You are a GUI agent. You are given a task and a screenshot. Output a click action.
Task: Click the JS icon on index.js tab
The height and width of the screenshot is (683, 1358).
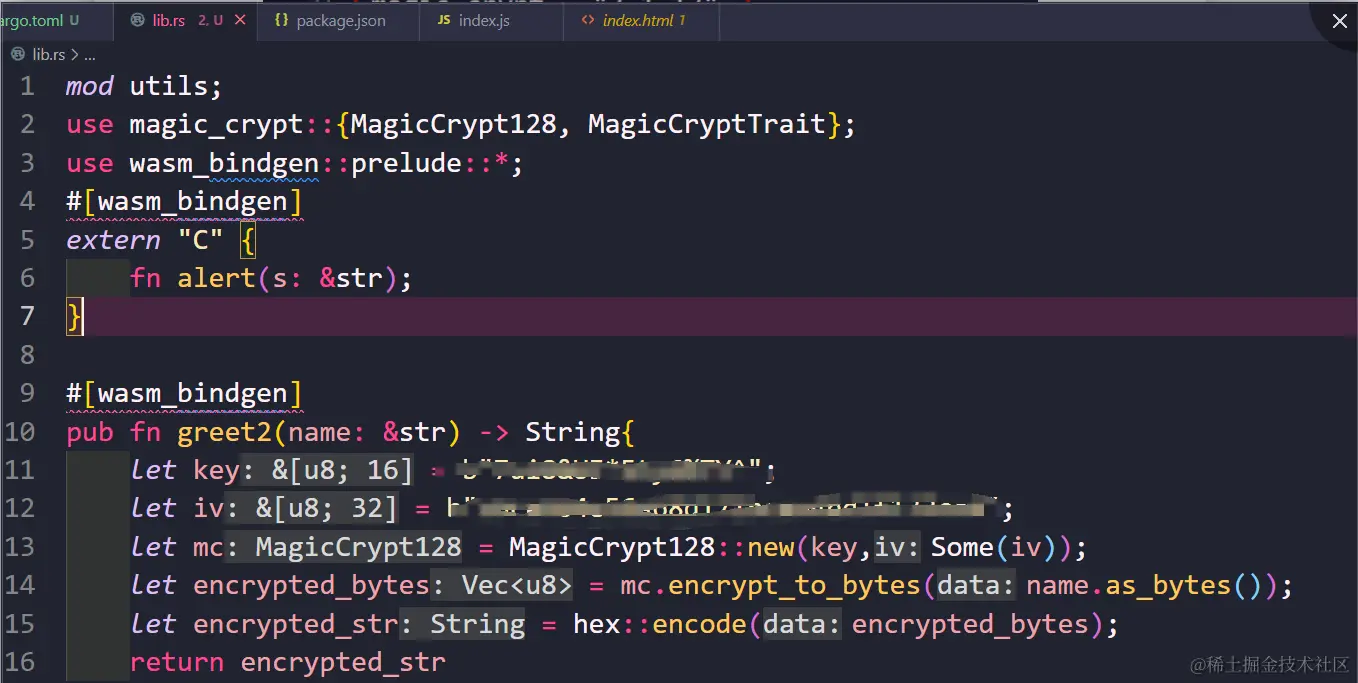pos(444,20)
